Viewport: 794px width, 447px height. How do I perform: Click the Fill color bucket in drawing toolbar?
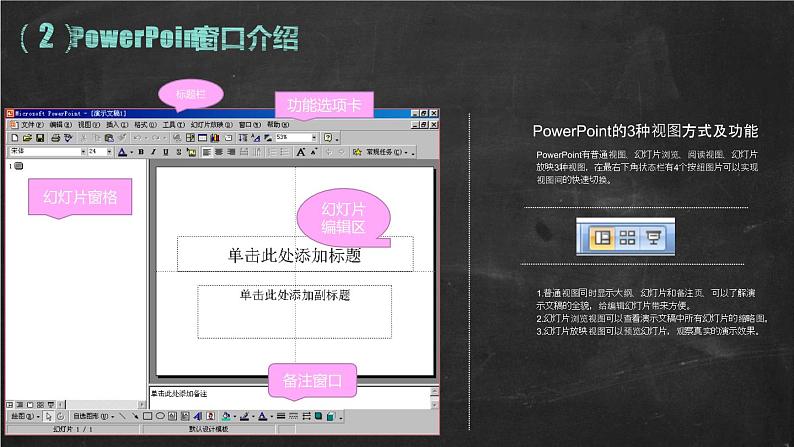[x=226, y=416]
